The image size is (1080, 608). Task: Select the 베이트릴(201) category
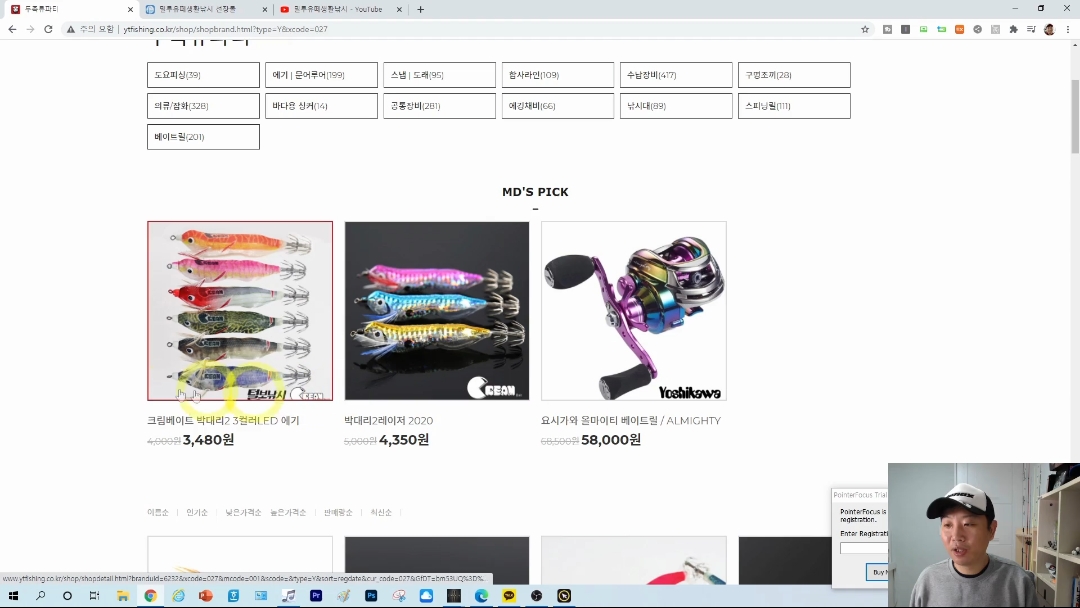point(203,137)
